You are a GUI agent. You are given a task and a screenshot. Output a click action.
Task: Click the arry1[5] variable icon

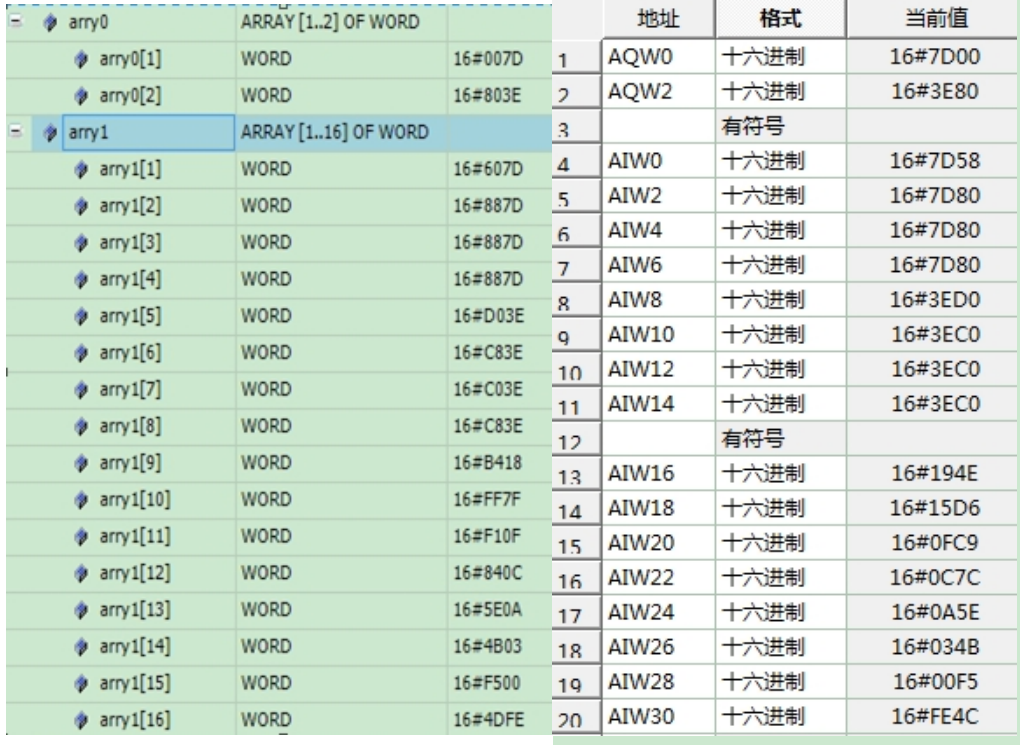[x=81, y=316]
